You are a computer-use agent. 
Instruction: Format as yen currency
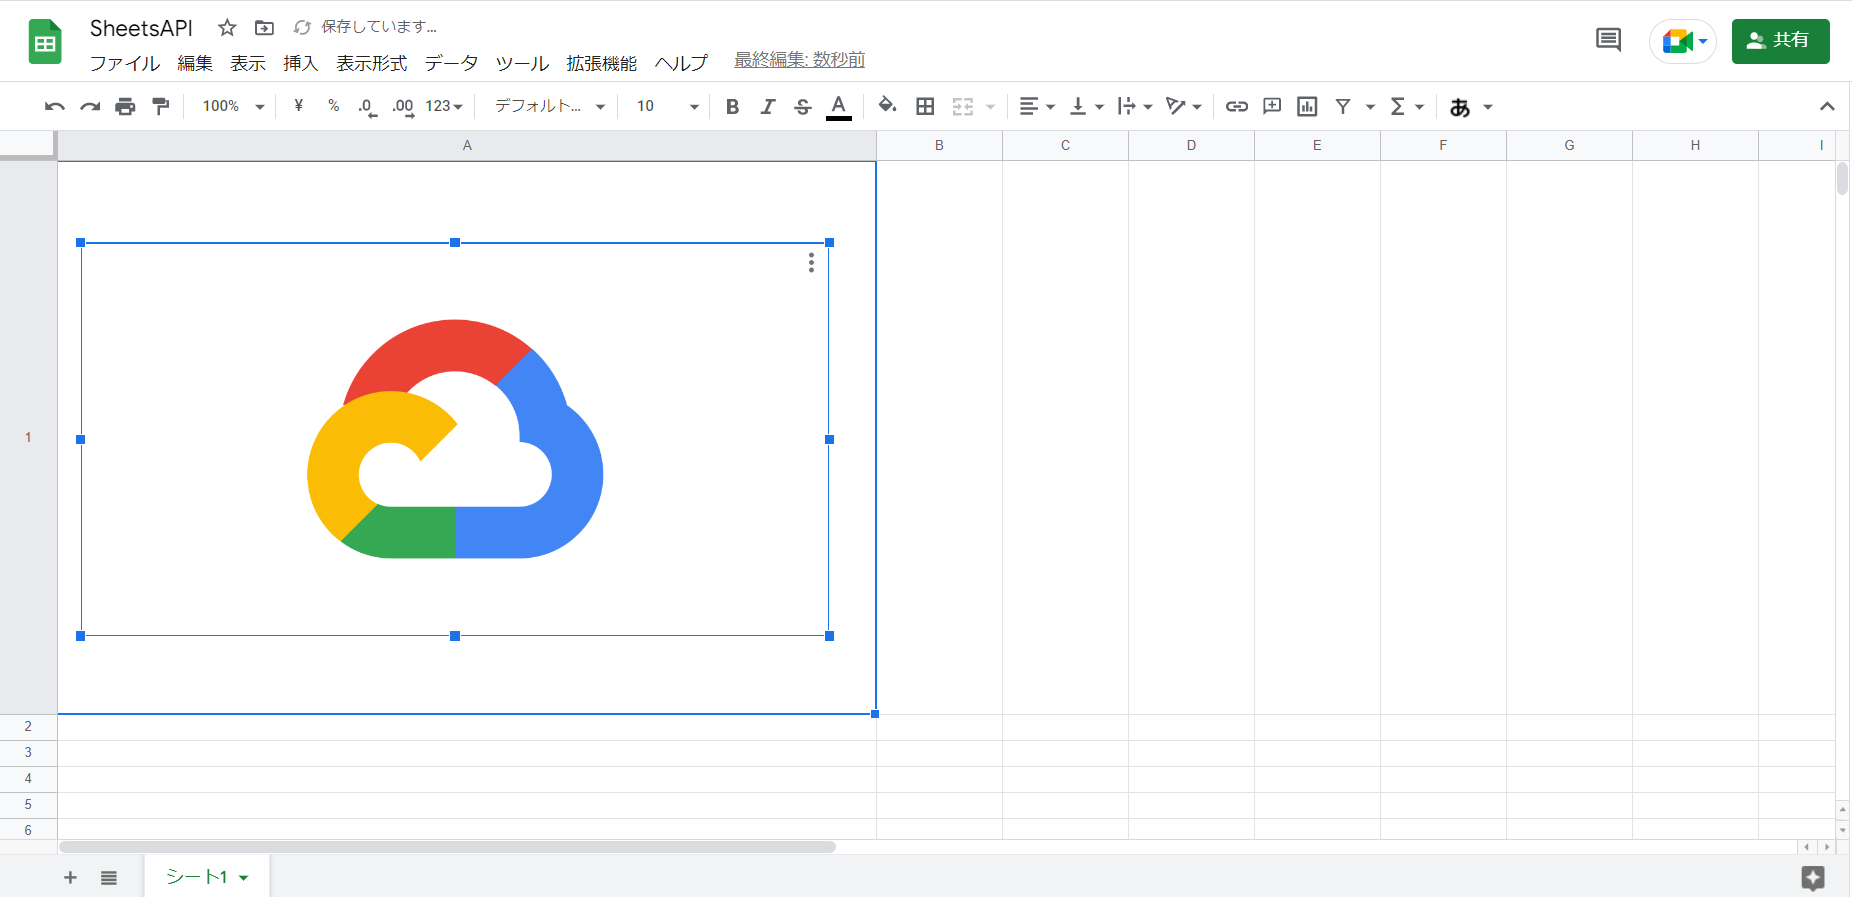(x=298, y=106)
